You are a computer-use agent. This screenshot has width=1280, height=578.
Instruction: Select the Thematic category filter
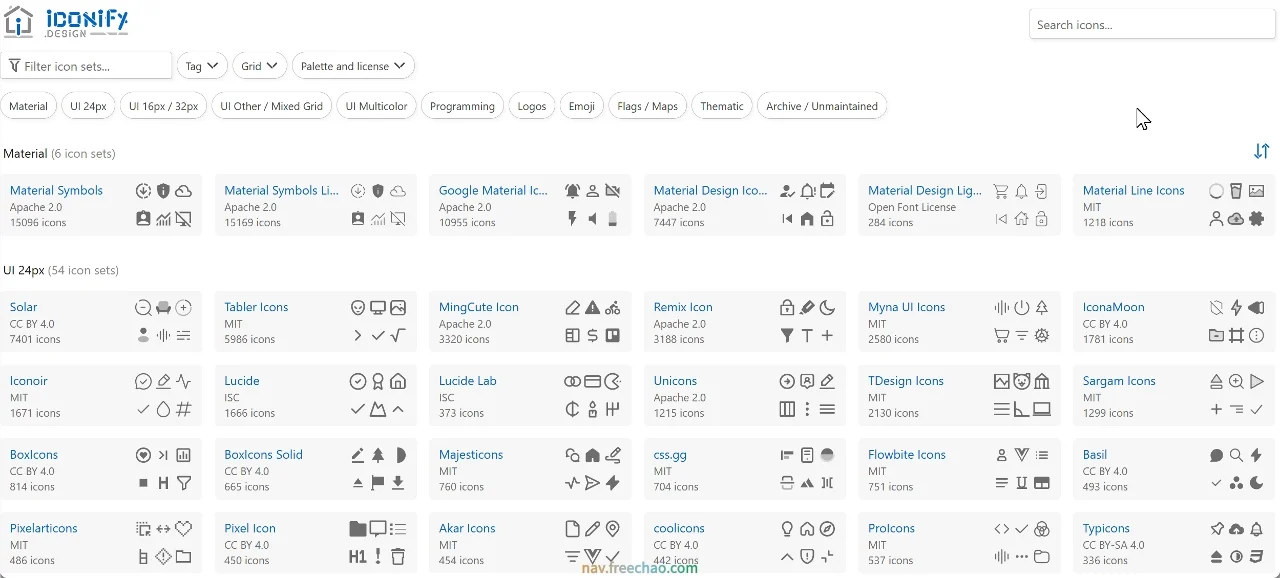tap(722, 106)
